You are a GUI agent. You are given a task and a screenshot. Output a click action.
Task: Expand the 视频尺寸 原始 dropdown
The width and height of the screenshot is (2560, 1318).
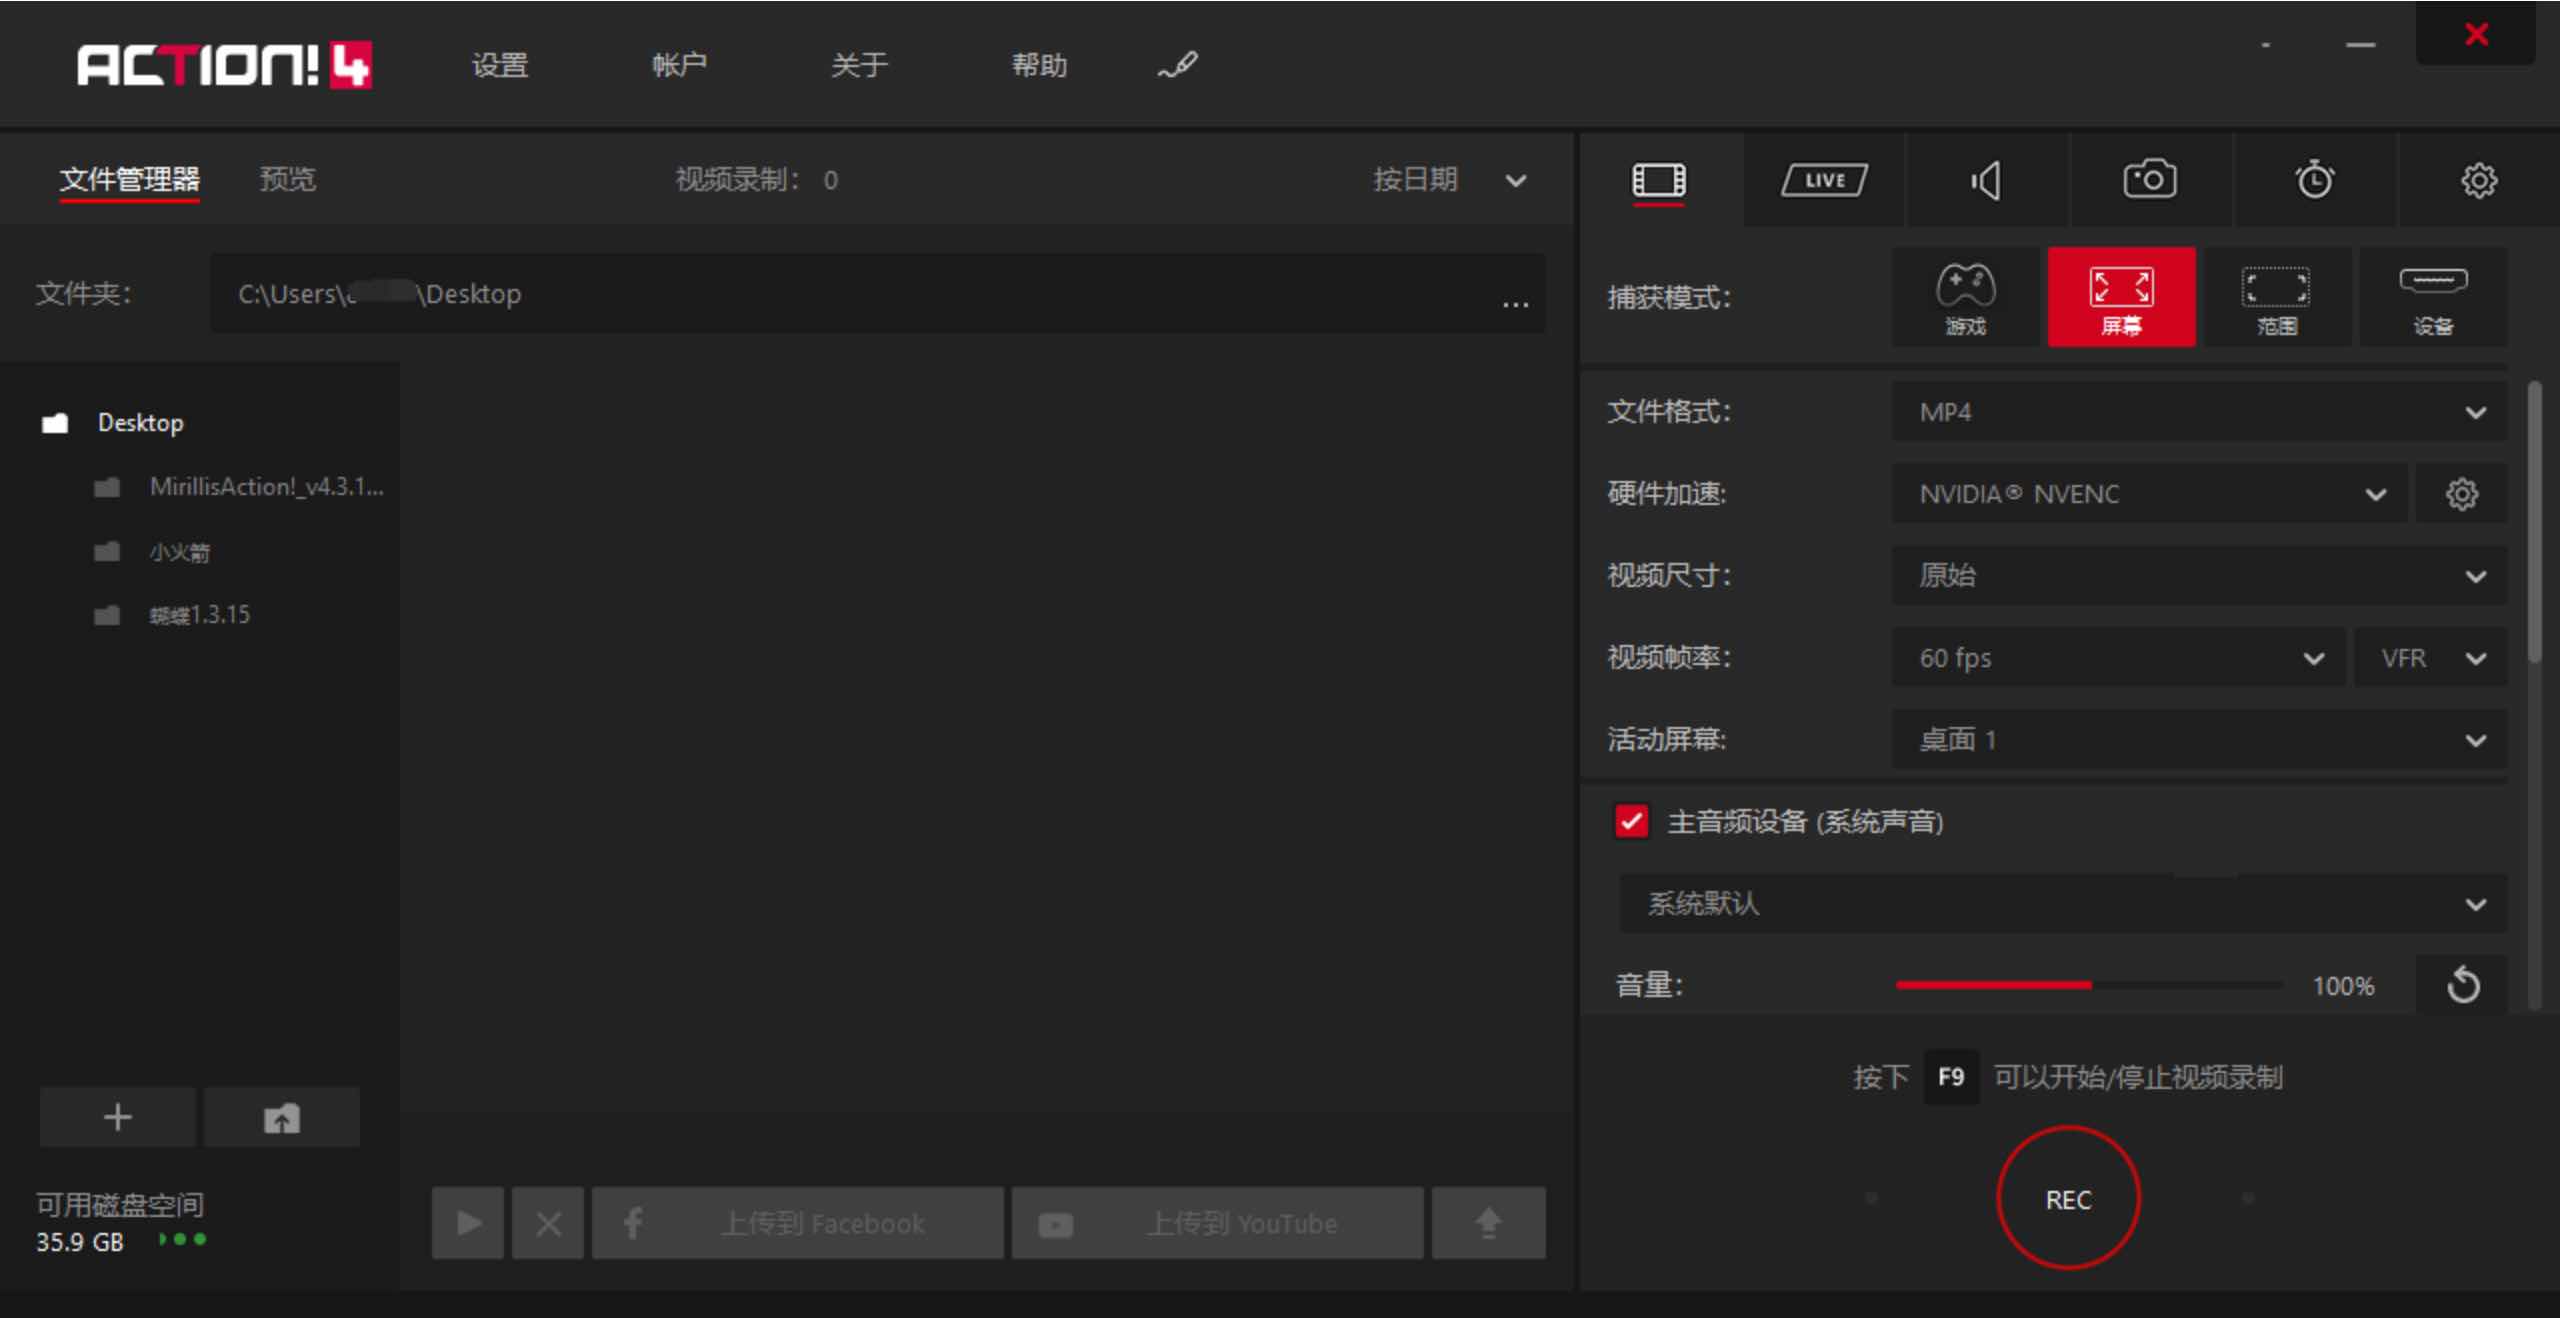click(x=2198, y=576)
